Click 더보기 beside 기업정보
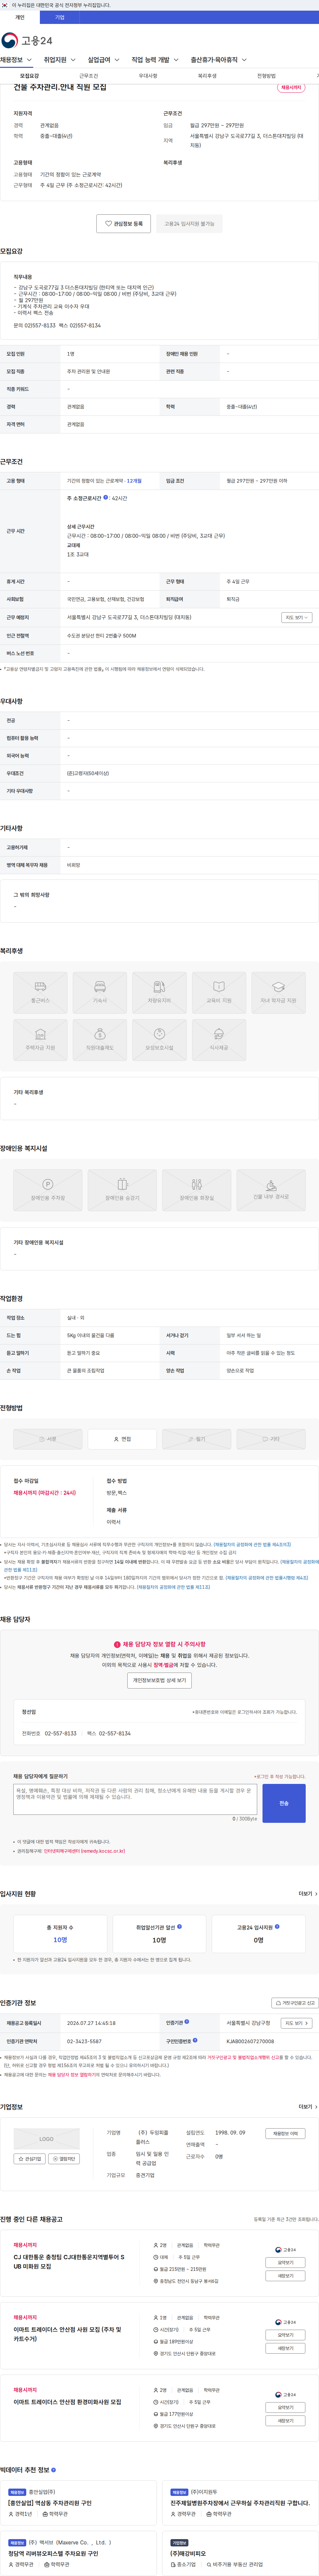Viewport: 319px width, 2576px height. pos(308,2107)
